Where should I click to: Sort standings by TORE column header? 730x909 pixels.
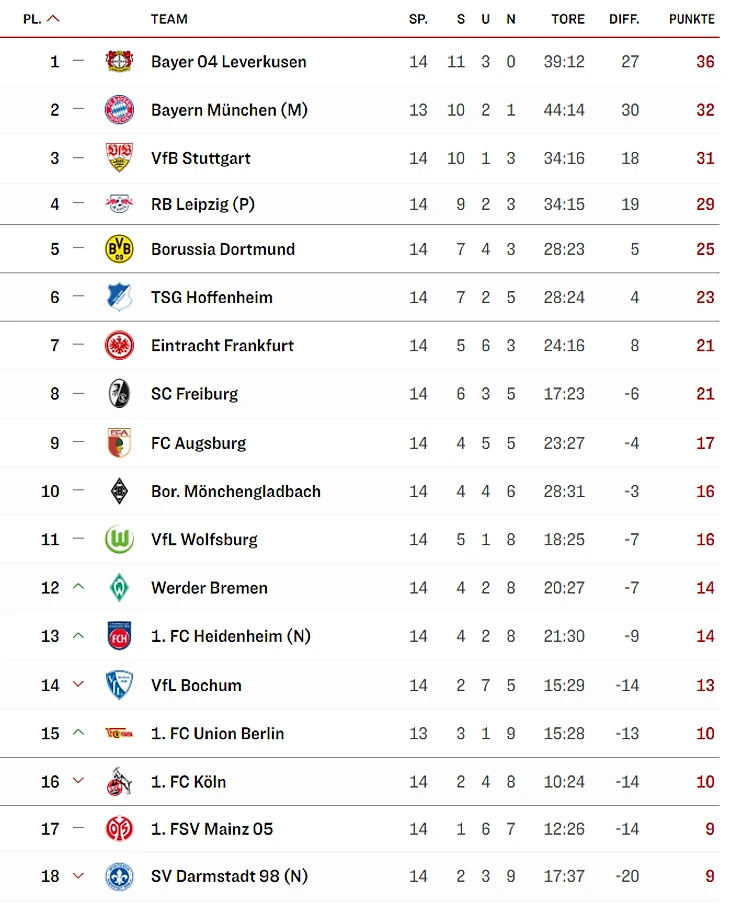(568, 19)
